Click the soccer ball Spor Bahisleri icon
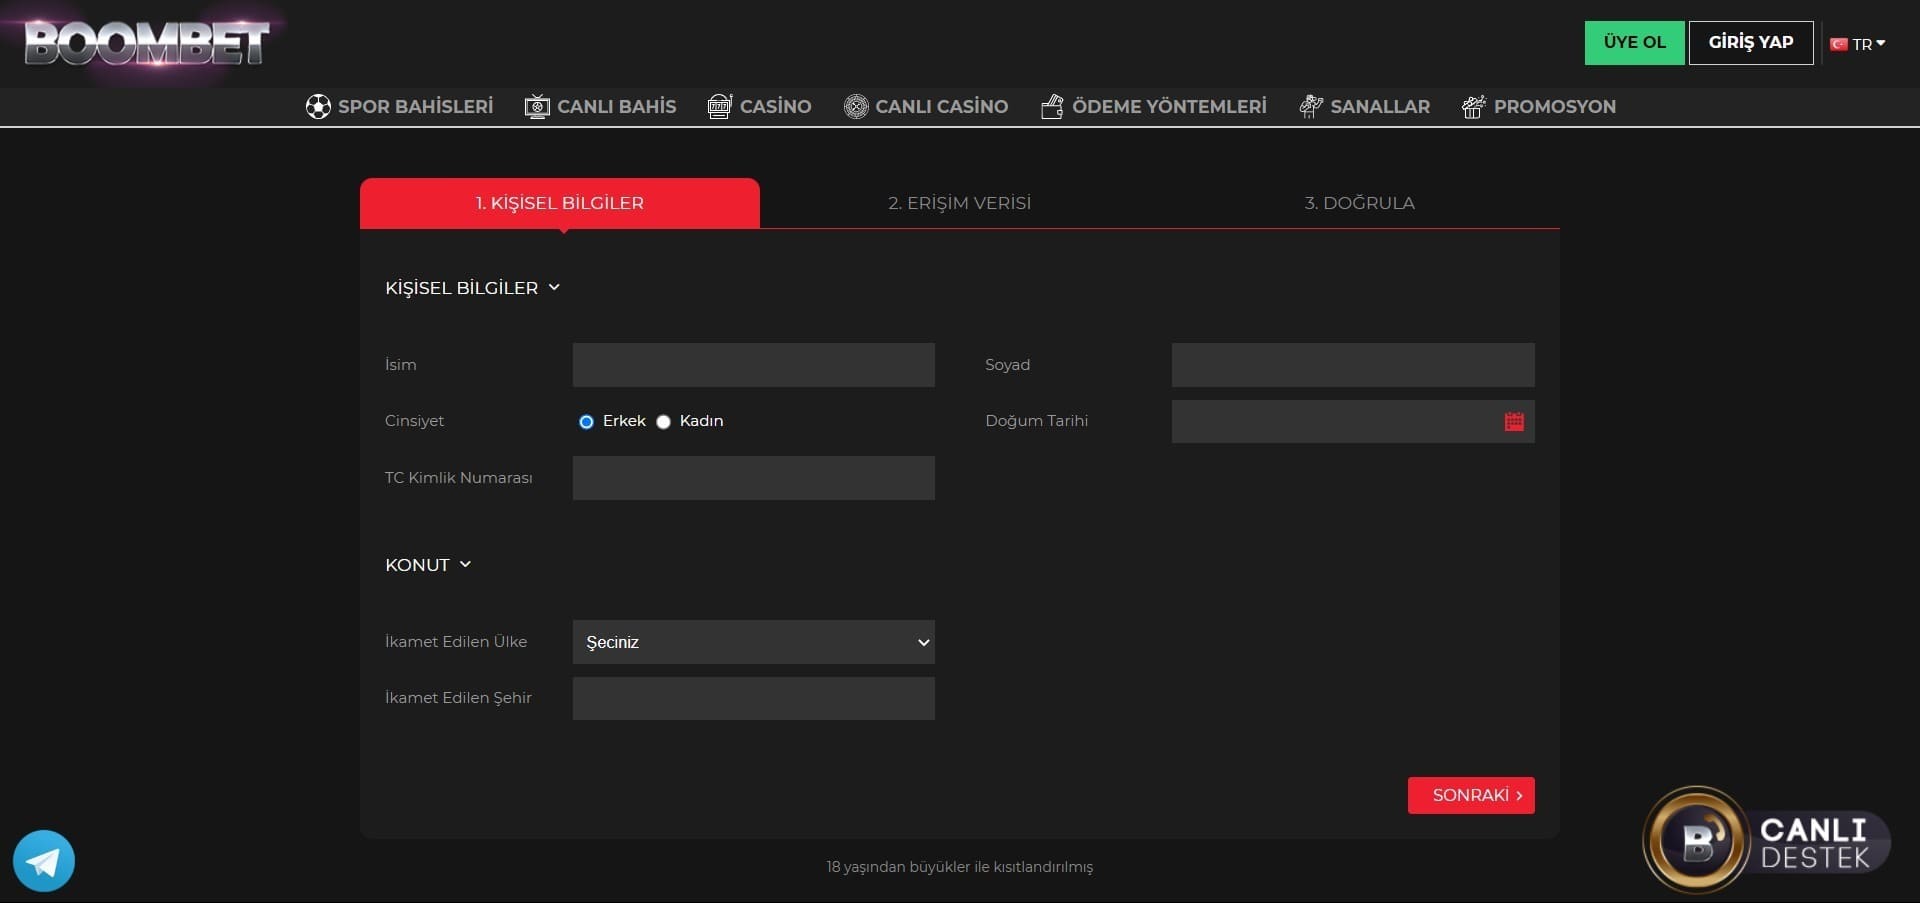The image size is (1920, 903). pyautogui.click(x=318, y=107)
